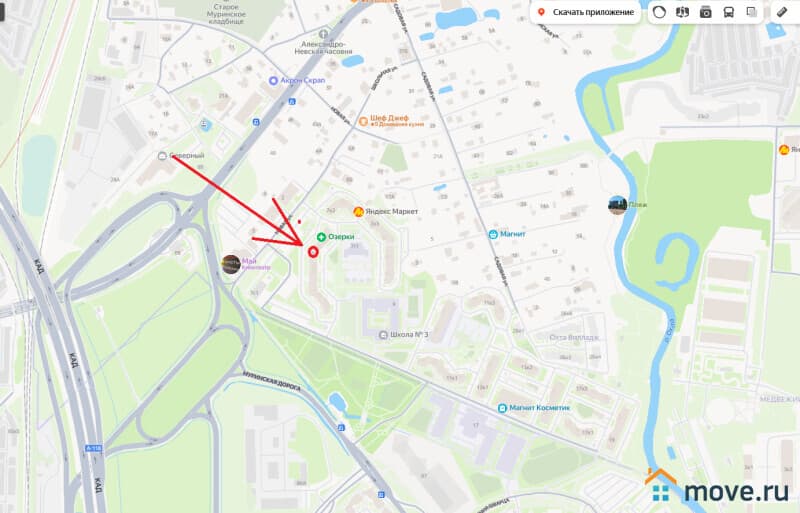The height and width of the screenshot is (513, 800).
Task: Show public transport with bus icon
Action: tap(729, 12)
